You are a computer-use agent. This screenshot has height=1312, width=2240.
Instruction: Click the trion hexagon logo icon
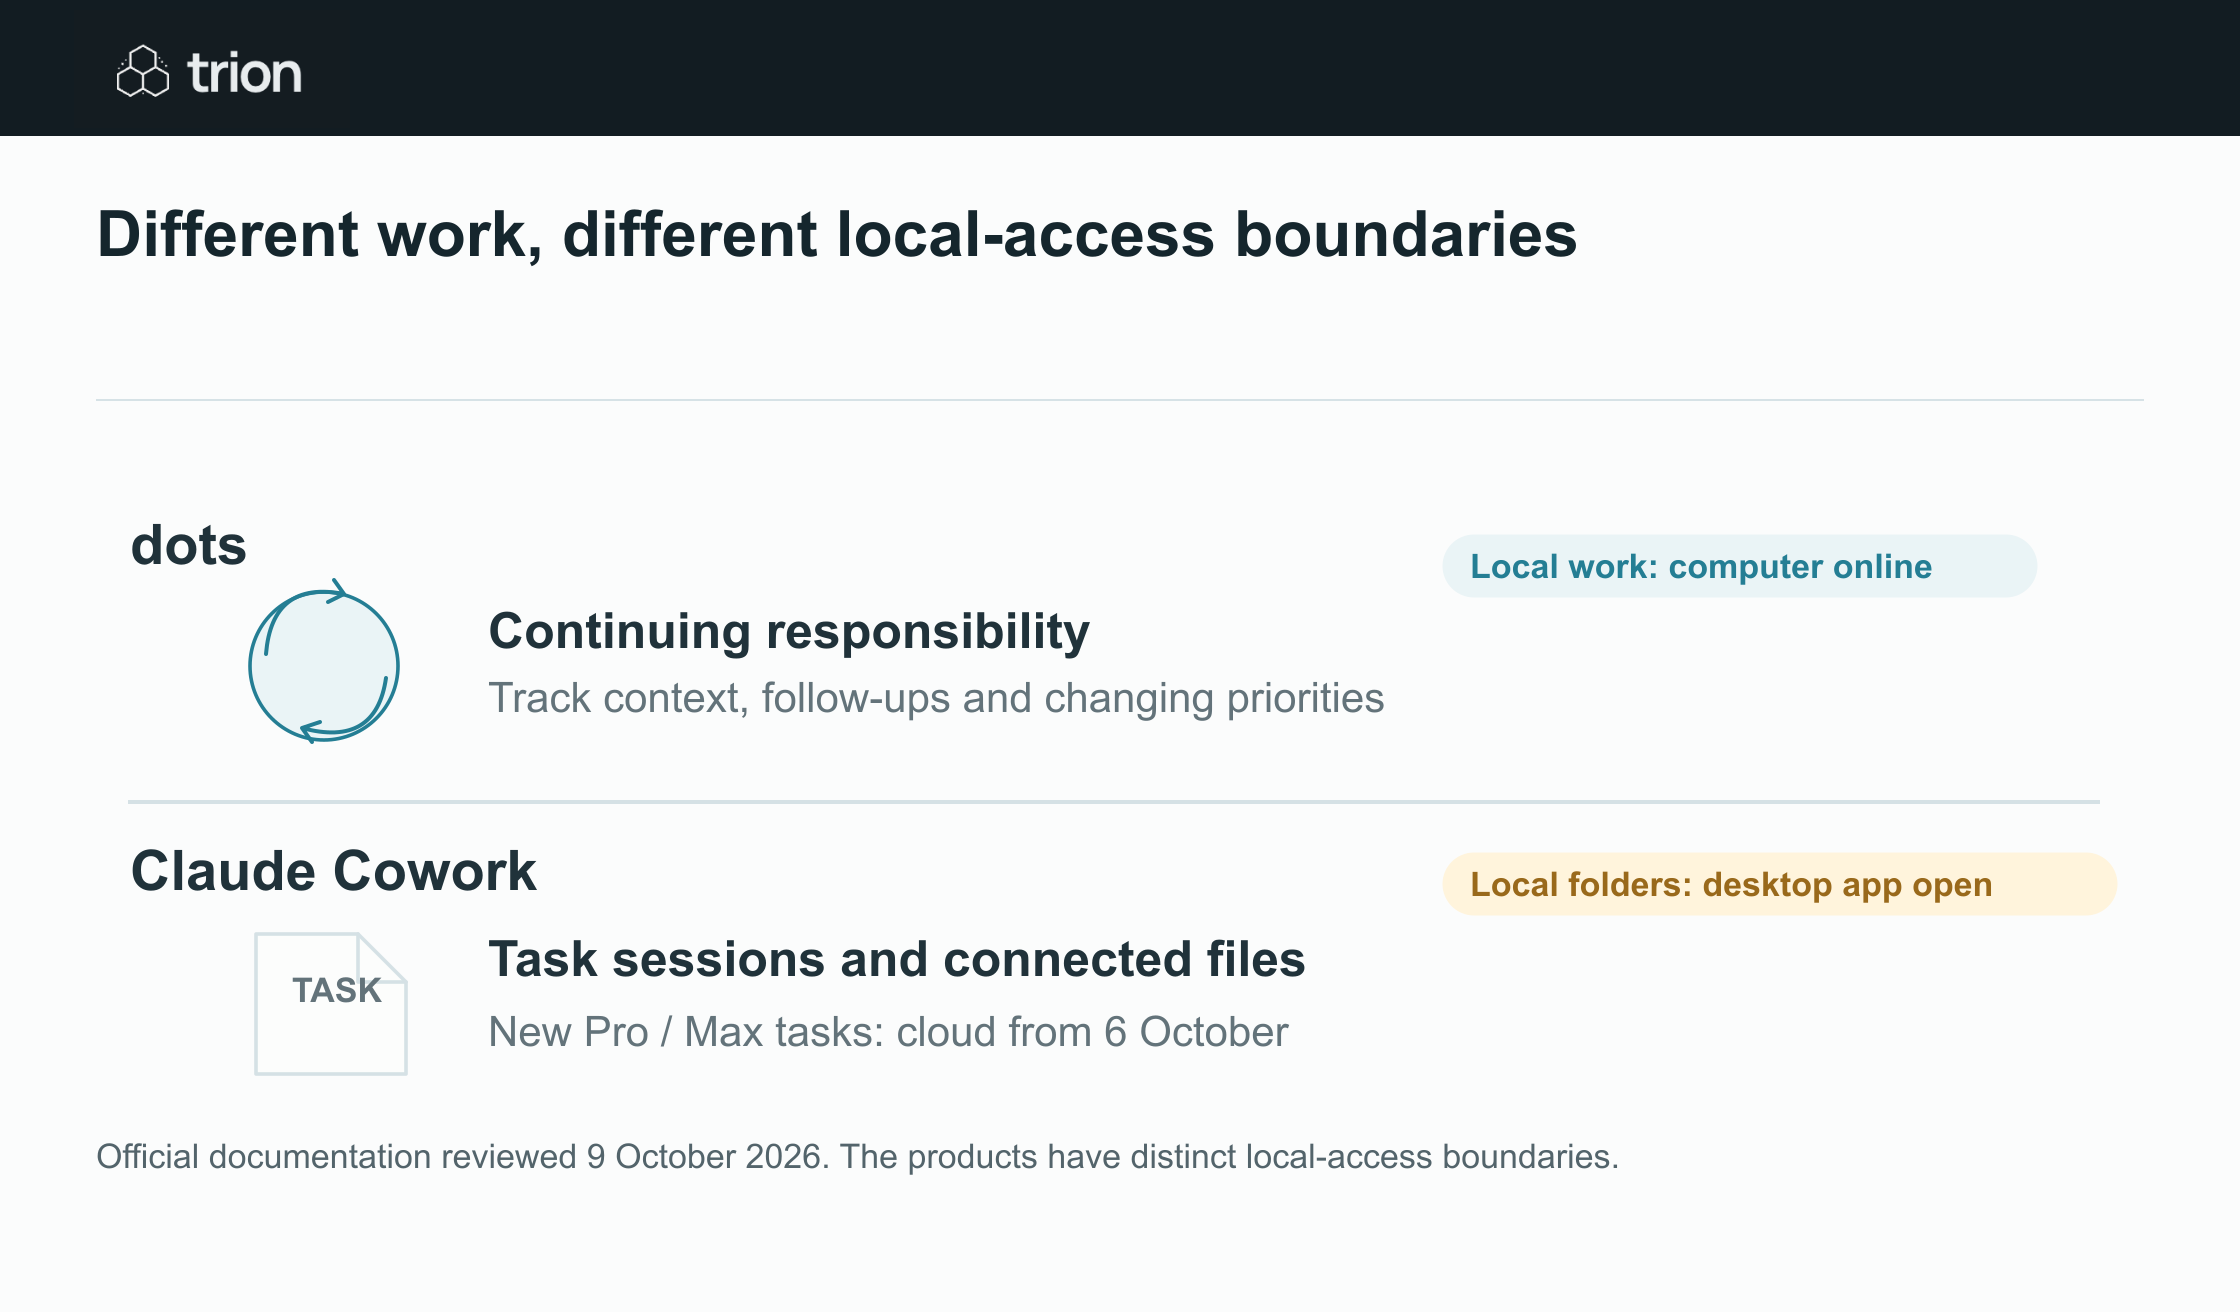coord(143,71)
